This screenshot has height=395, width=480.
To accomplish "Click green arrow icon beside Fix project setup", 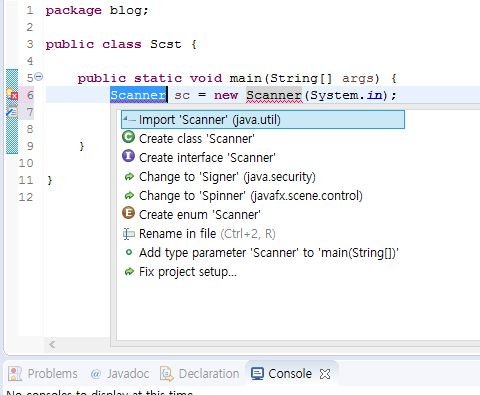I will tap(129, 272).
